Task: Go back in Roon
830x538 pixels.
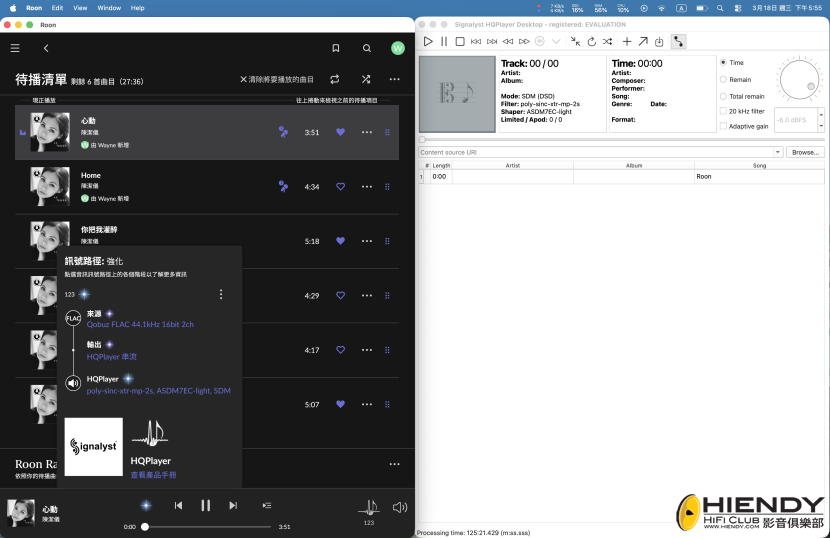Action: (46, 48)
